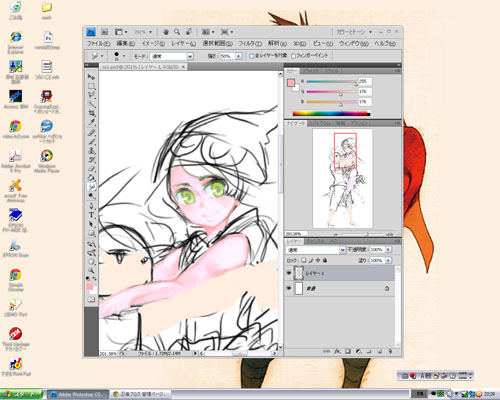The height and width of the screenshot is (400, 500).
Task: Select the Zoom tool in toolbox
Action: coord(91,271)
